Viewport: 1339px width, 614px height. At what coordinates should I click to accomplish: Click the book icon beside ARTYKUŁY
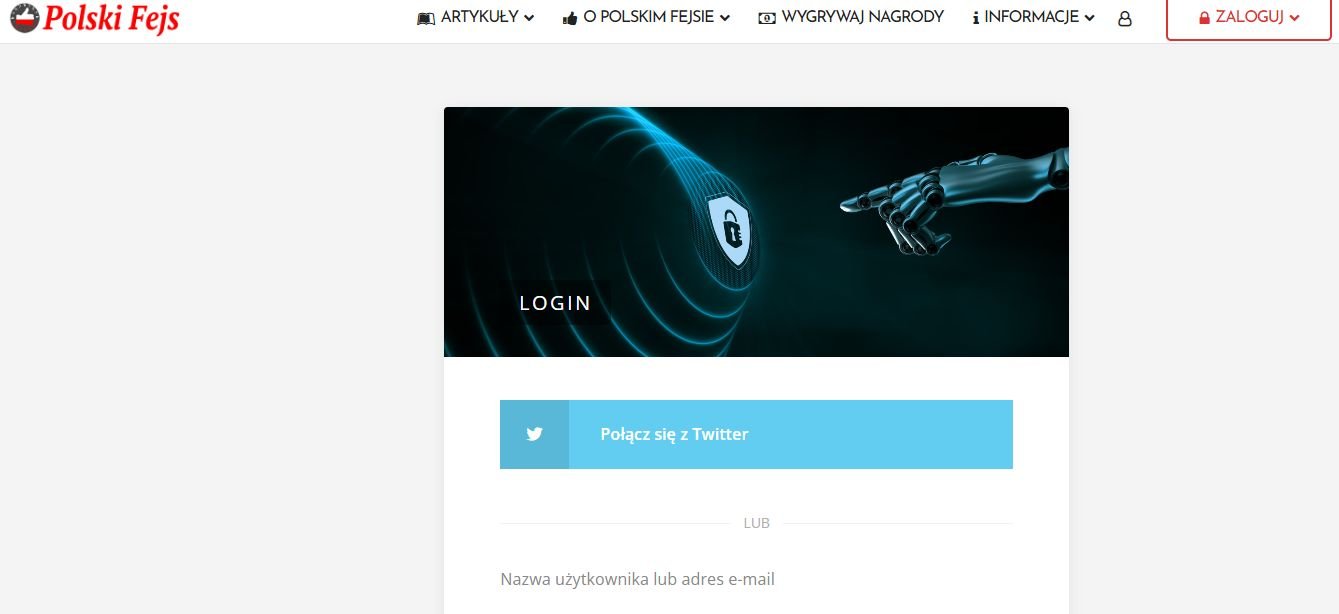coord(426,18)
